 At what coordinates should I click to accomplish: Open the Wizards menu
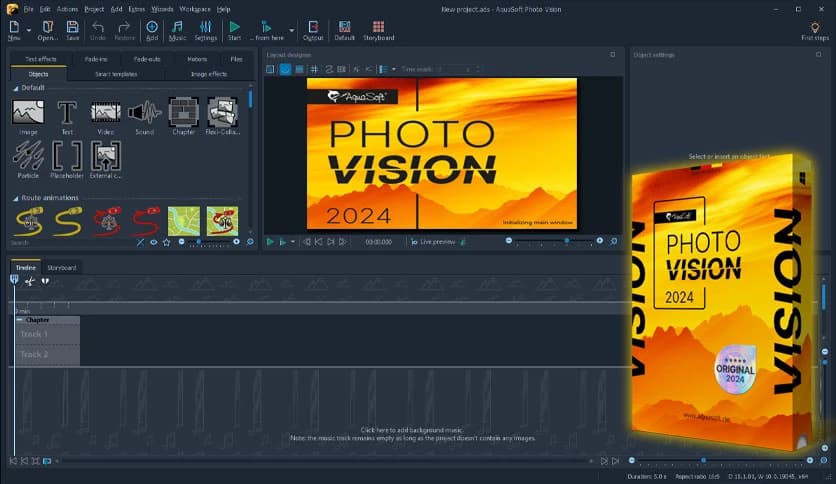pyautogui.click(x=162, y=9)
